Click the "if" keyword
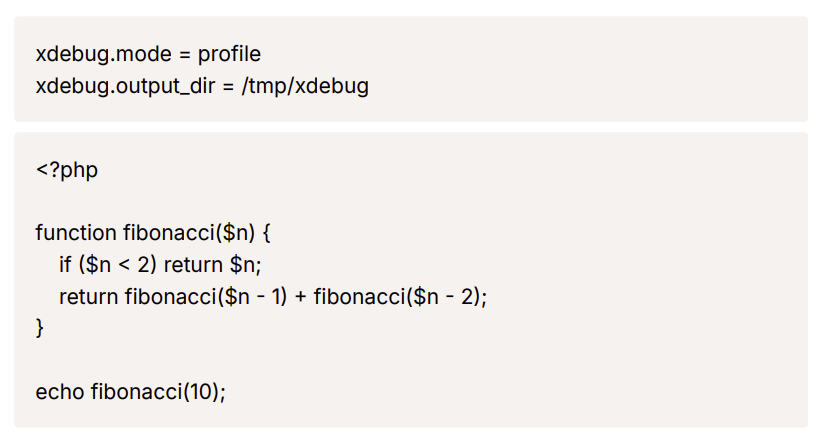Screen dimensions: 824x446 pos(65,264)
